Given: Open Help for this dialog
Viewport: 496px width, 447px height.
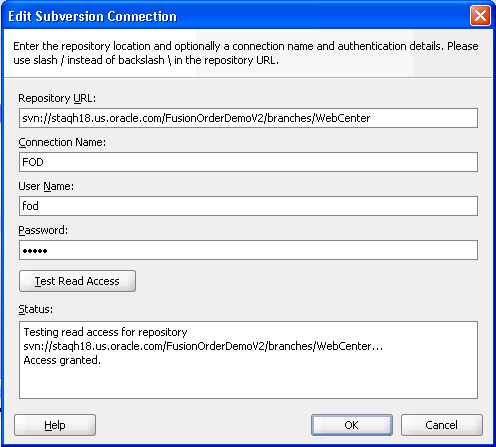Looking at the screenshot, I should [x=55, y=425].
